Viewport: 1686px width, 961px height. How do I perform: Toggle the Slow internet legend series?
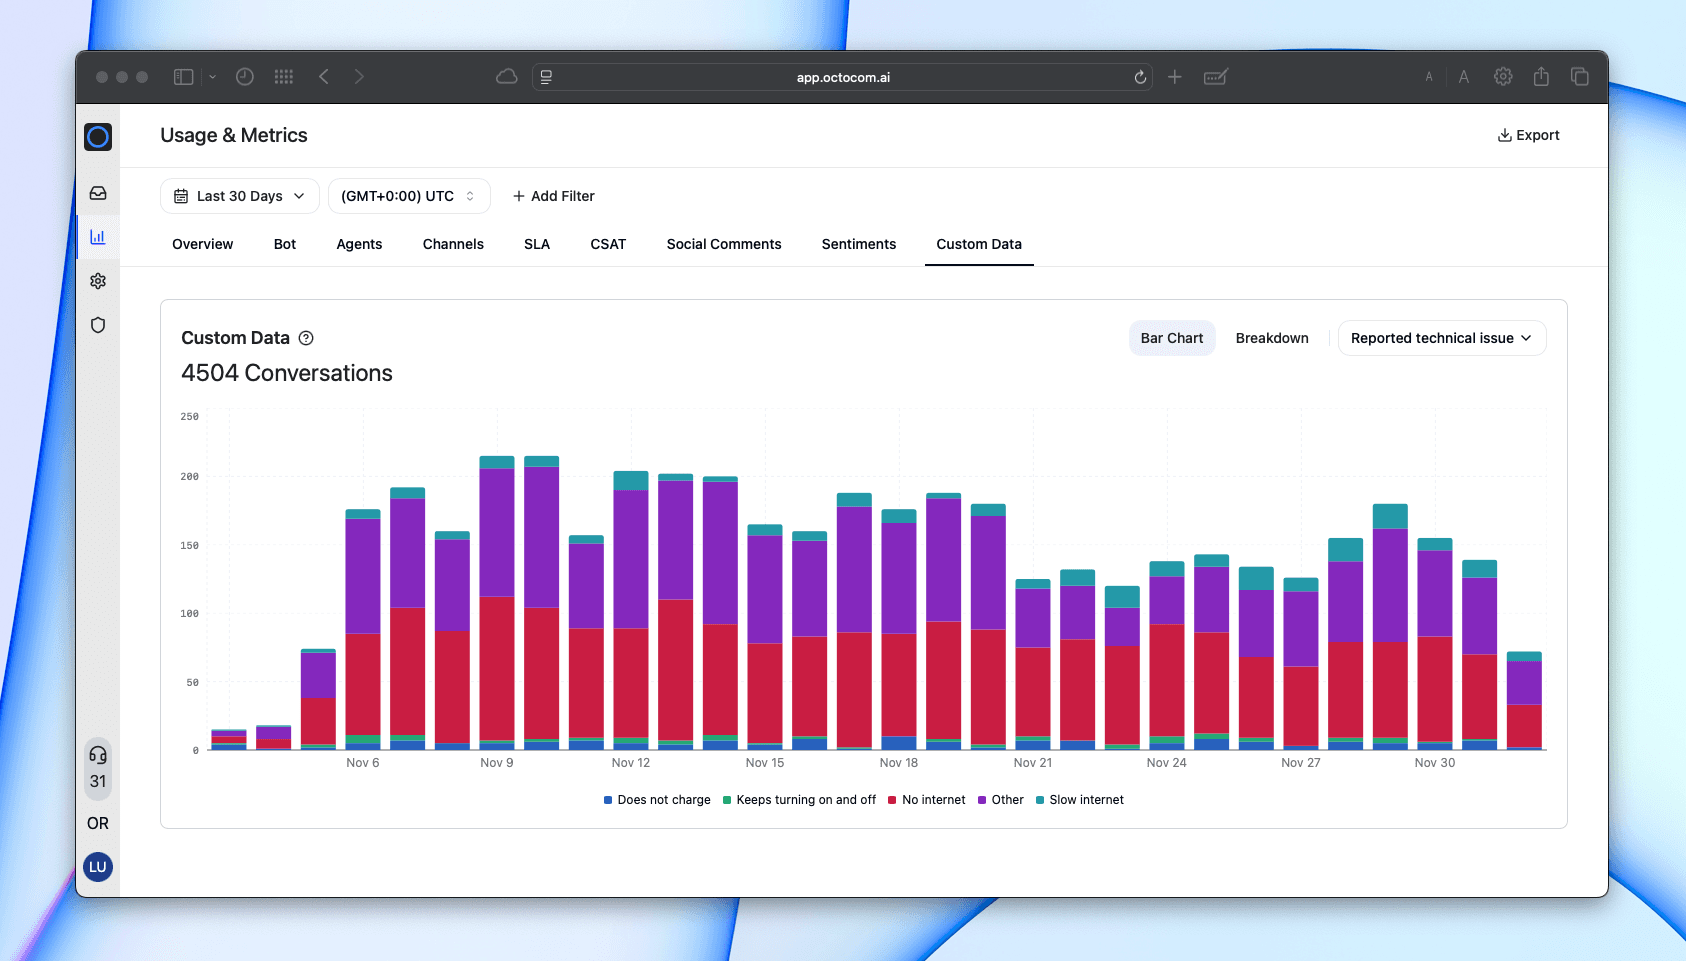1080,800
